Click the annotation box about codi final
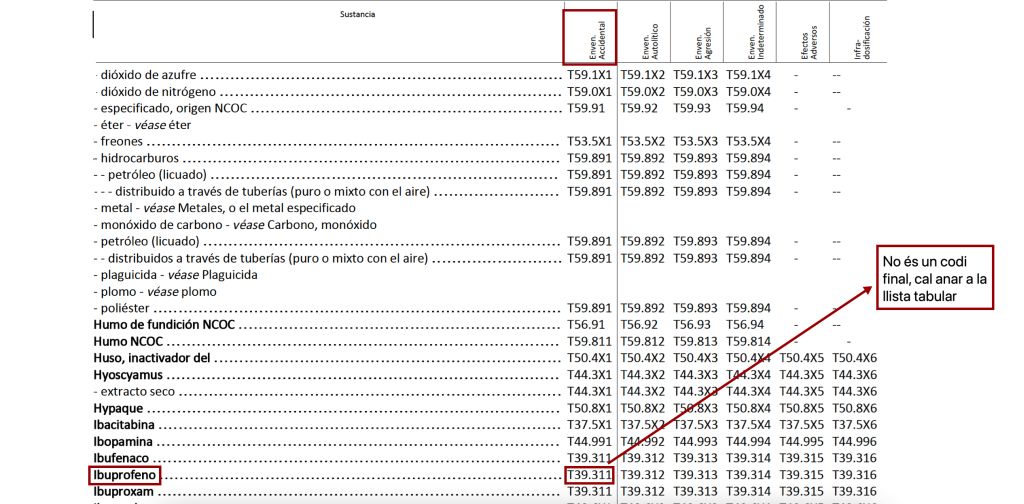The height and width of the screenshot is (504, 1024). point(935,277)
